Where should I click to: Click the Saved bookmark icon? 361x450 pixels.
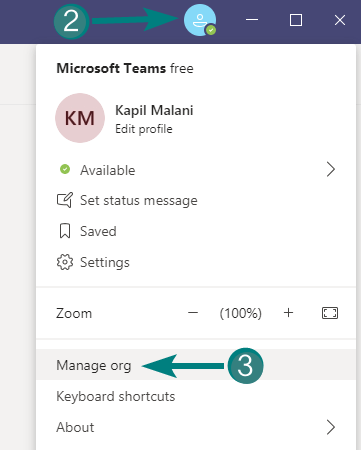point(65,231)
